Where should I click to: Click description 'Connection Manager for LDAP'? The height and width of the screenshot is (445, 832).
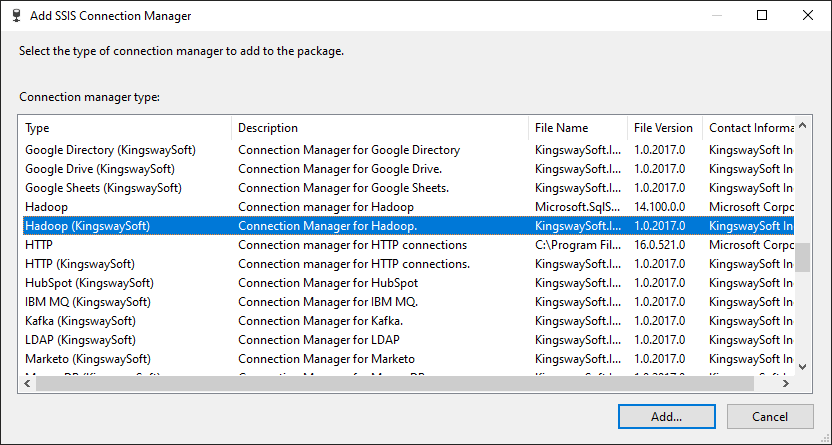tap(319, 340)
